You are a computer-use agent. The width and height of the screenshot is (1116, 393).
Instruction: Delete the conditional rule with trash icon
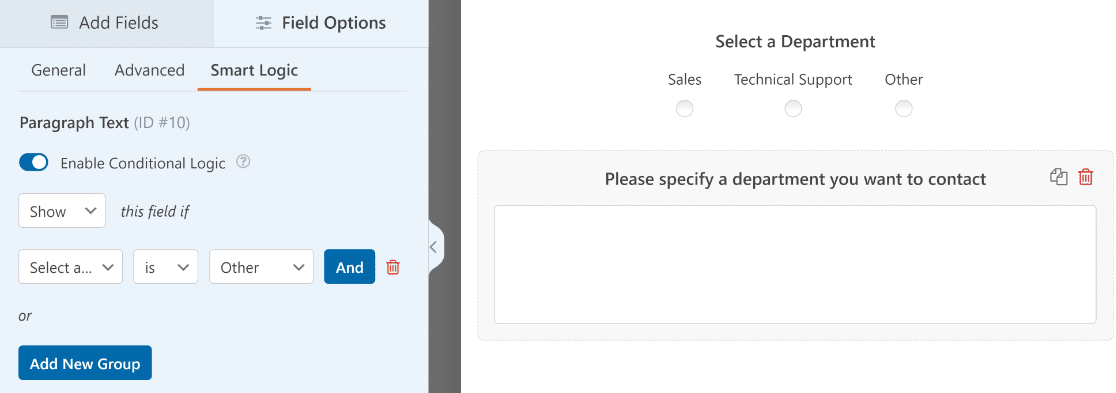(393, 267)
